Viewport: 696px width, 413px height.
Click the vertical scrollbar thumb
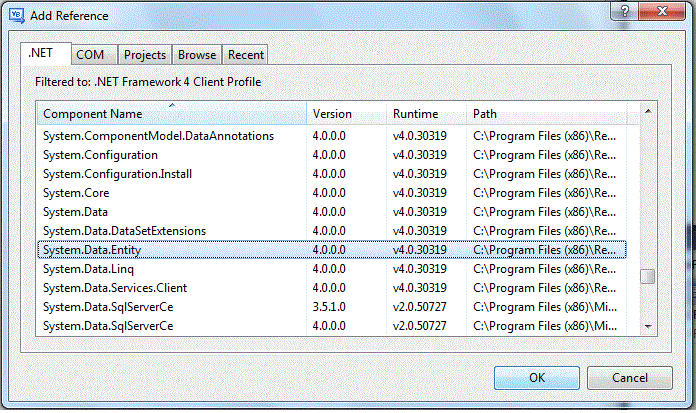648,276
